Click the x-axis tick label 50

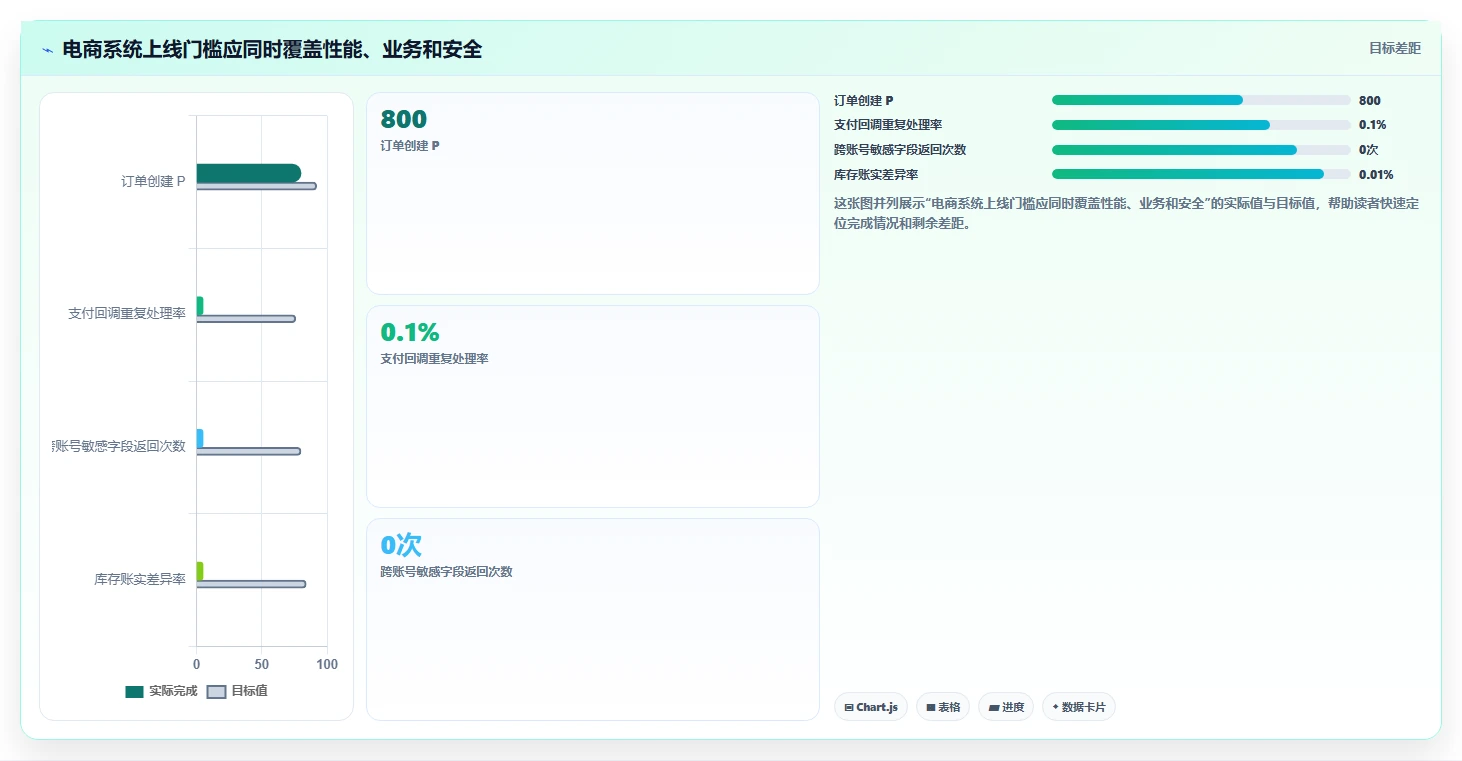[x=262, y=664]
